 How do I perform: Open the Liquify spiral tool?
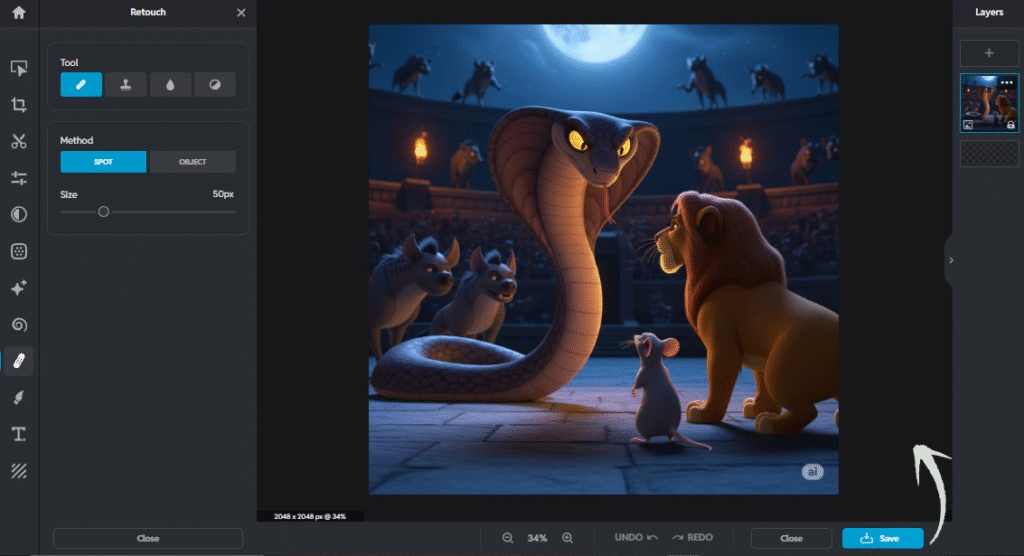point(19,324)
